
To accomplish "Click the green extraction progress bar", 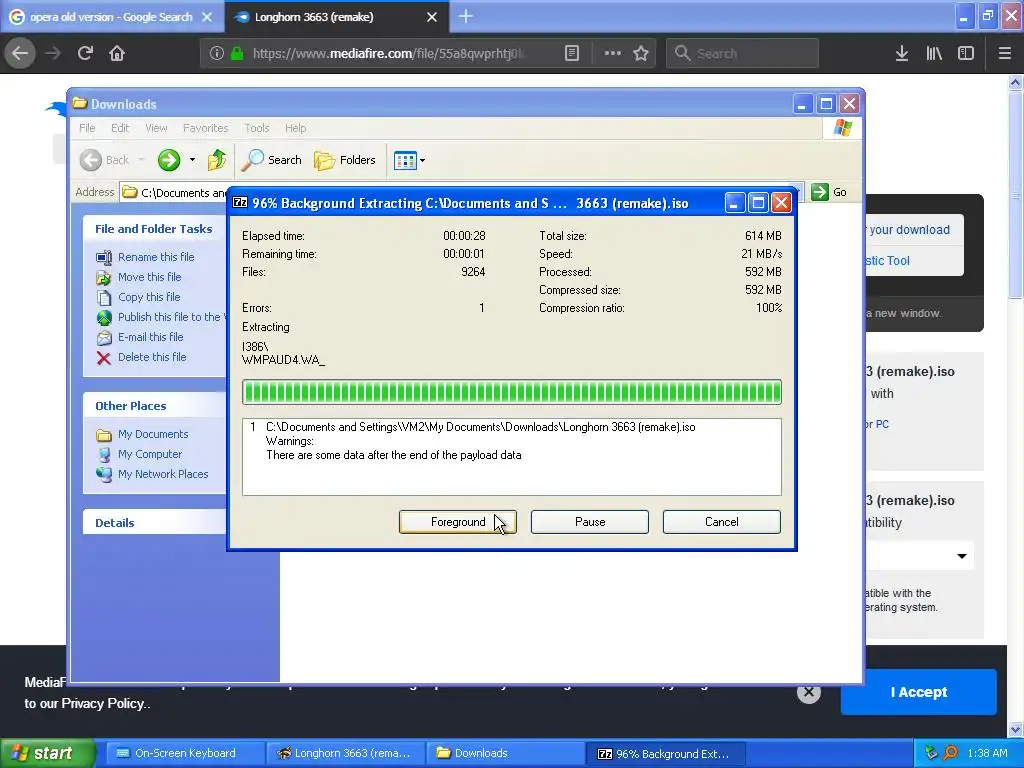I will click(511, 392).
